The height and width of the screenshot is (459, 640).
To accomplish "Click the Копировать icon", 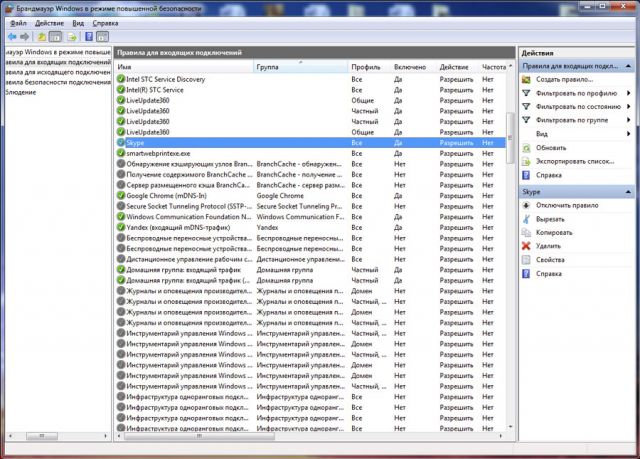I will click(527, 233).
